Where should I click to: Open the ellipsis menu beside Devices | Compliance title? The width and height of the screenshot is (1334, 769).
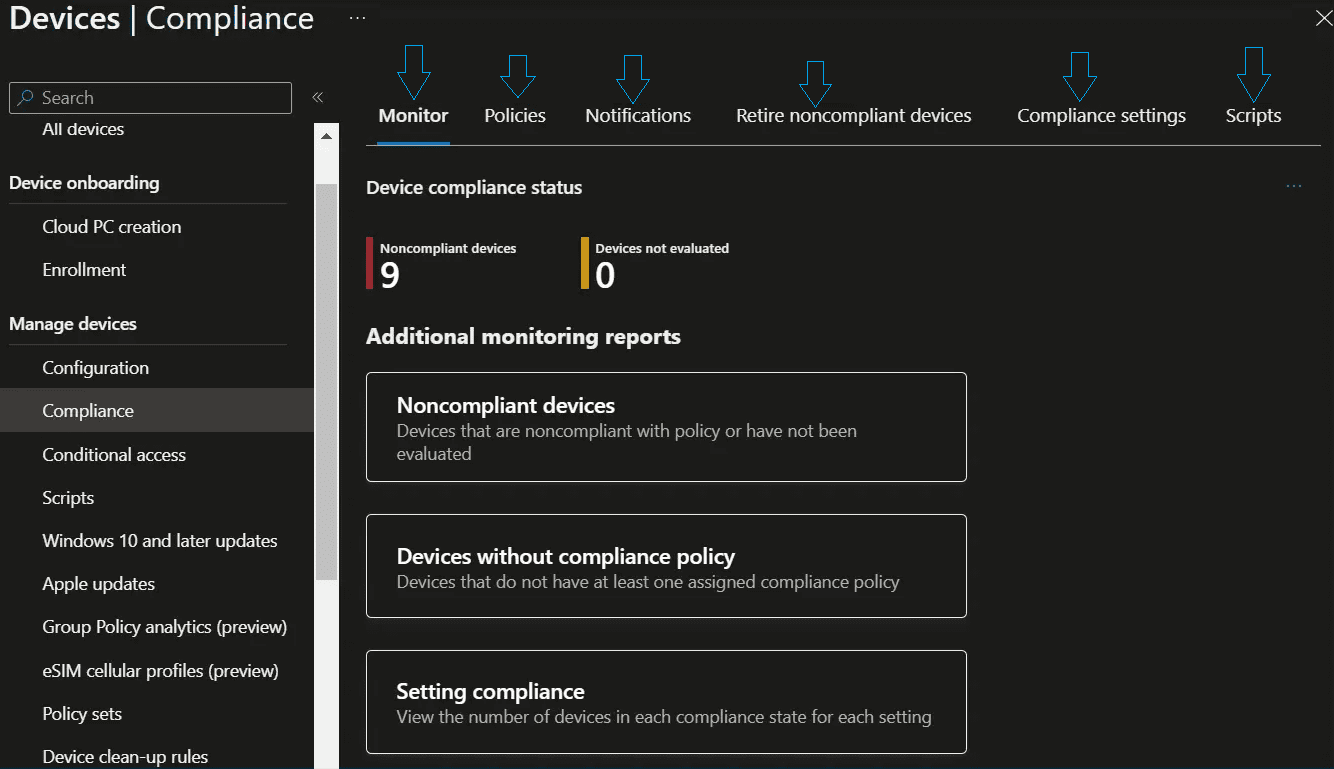pos(357,17)
